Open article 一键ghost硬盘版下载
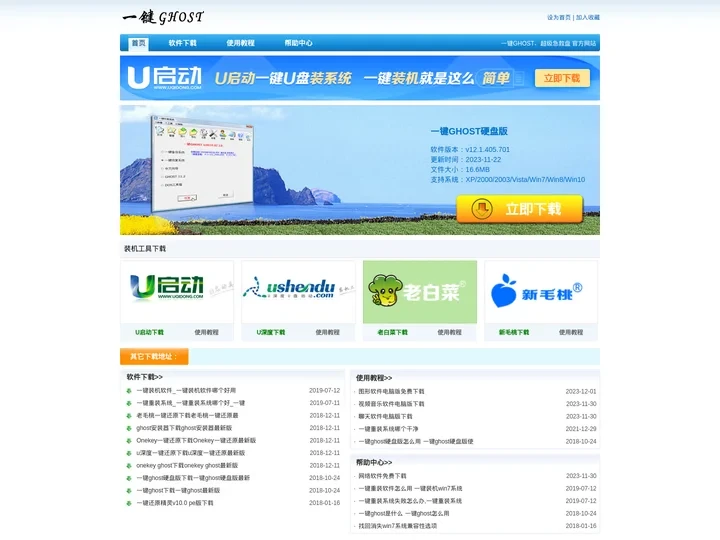This screenshot has height=540, width=720. [193, 478]
